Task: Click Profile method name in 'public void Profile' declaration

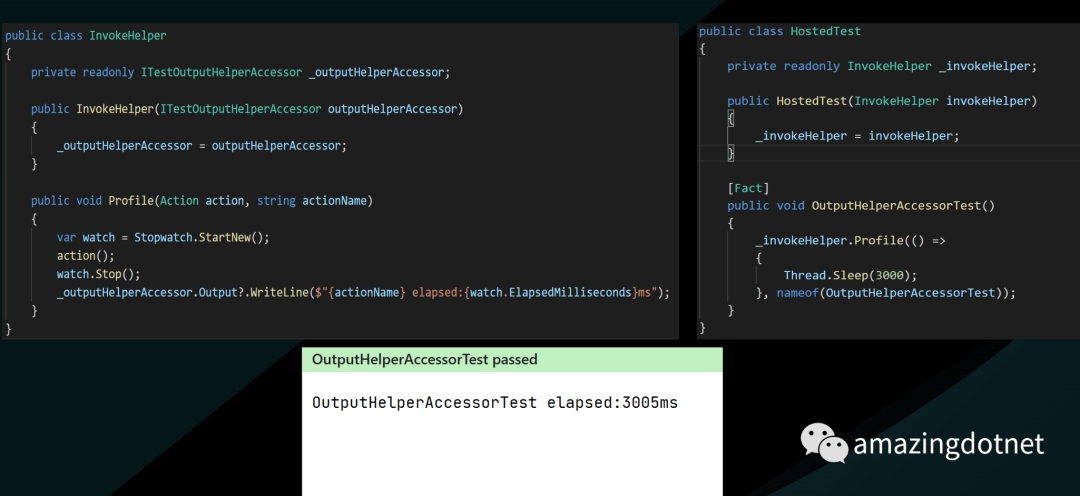Action: click(132, 200)
